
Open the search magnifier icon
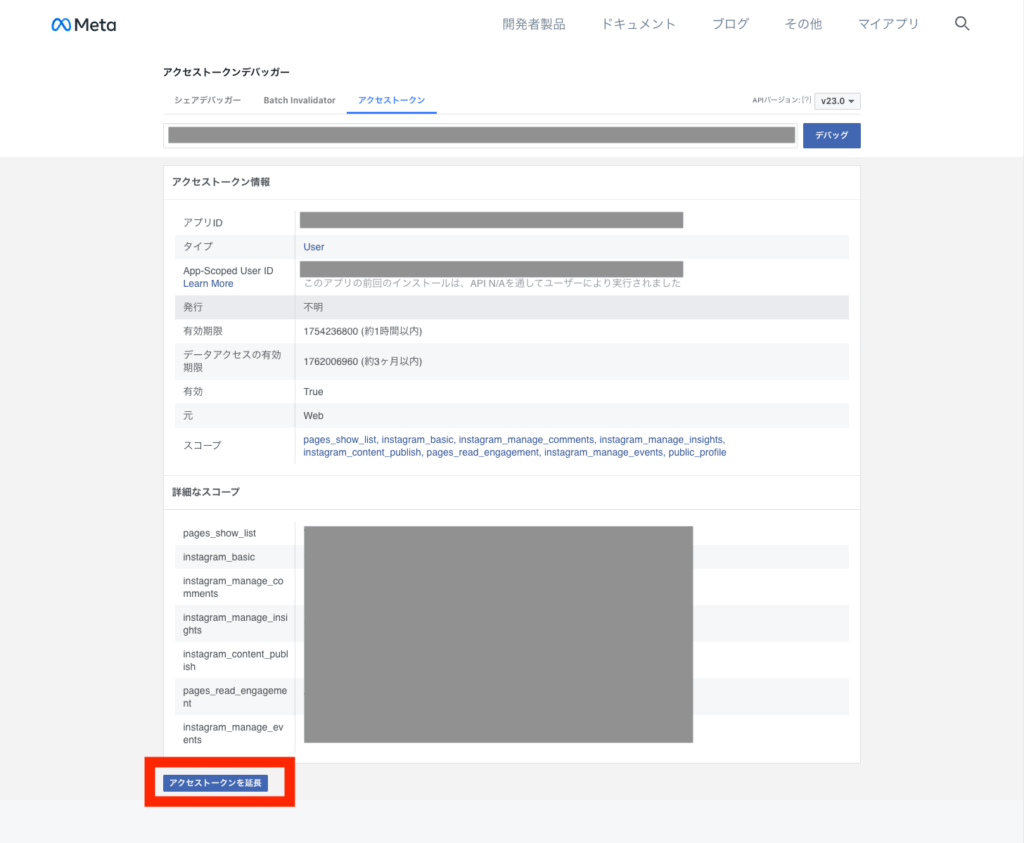[x=961, y=24]
